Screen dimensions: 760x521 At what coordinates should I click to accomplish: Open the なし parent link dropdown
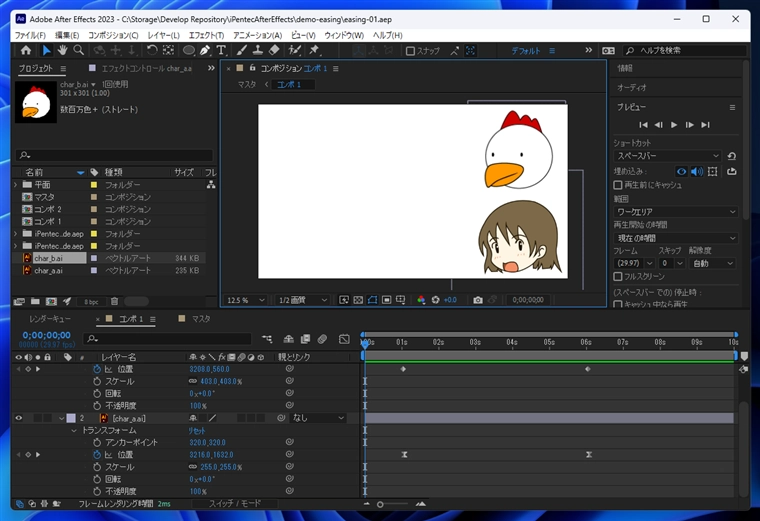[318, 418]
